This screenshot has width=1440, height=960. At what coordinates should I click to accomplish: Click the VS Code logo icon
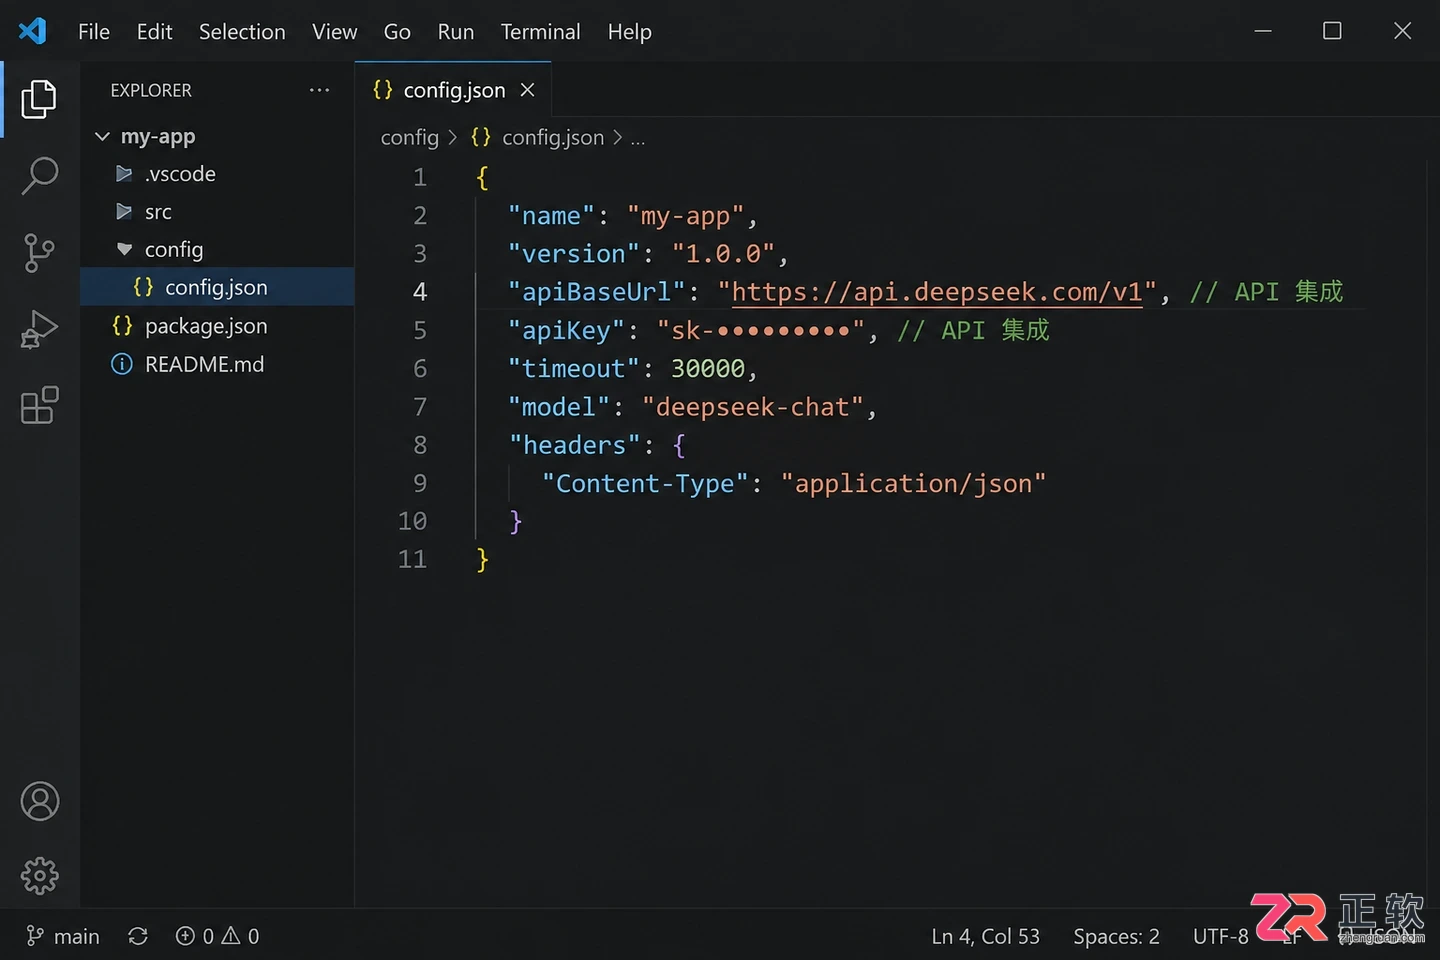(x=32, y=31)
